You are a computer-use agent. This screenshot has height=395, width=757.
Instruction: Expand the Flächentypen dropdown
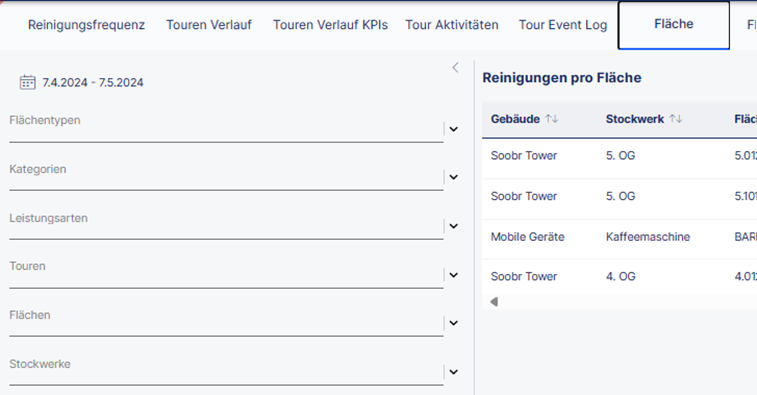click(x=453, y=129)
